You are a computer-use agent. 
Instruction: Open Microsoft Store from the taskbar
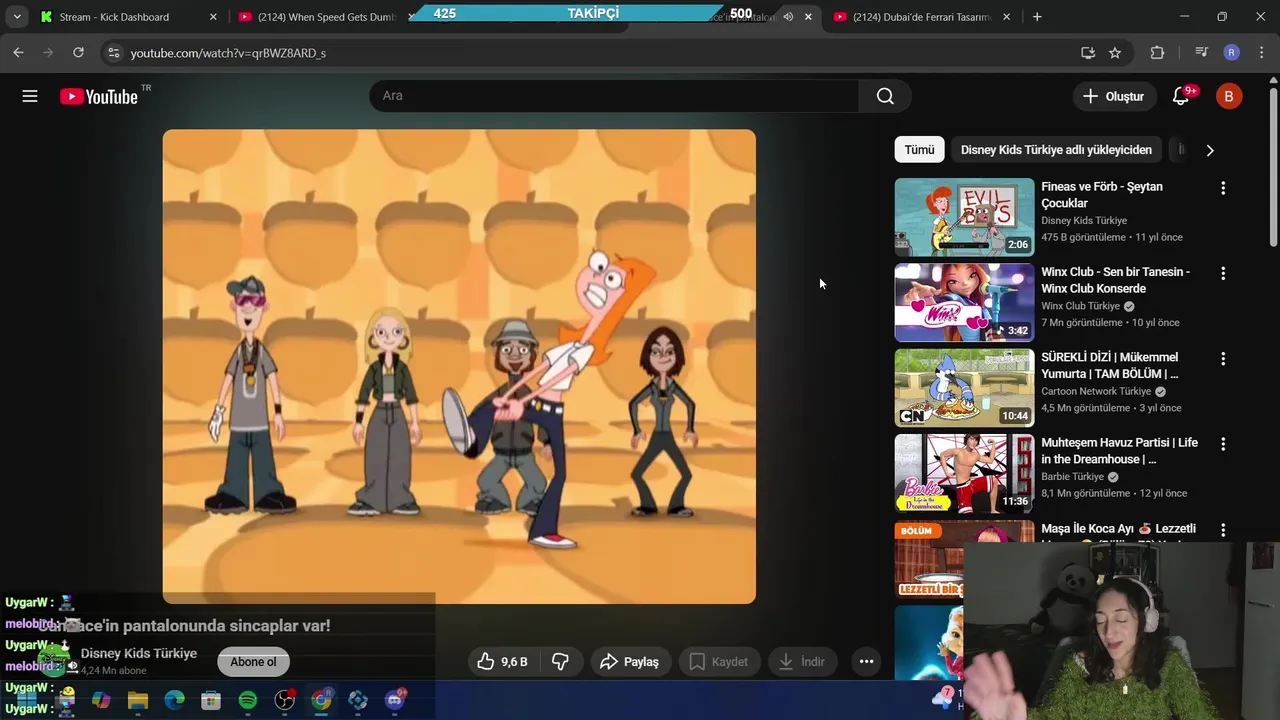click(211, 700)
